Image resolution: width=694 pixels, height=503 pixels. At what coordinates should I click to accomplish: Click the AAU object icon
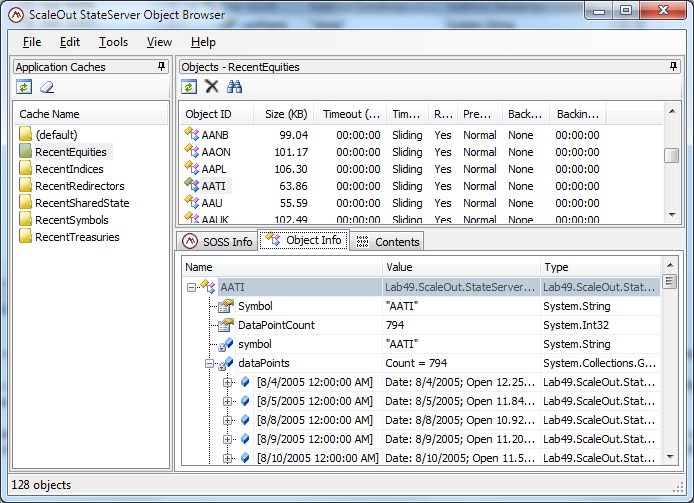[192, 202]
